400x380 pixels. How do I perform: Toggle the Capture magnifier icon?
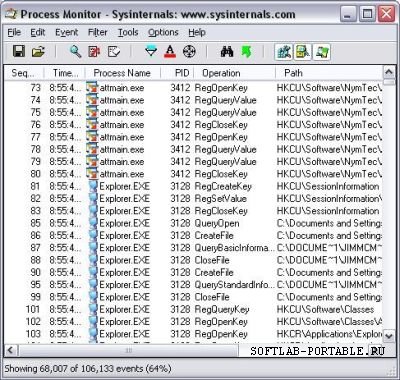(75, 52)
